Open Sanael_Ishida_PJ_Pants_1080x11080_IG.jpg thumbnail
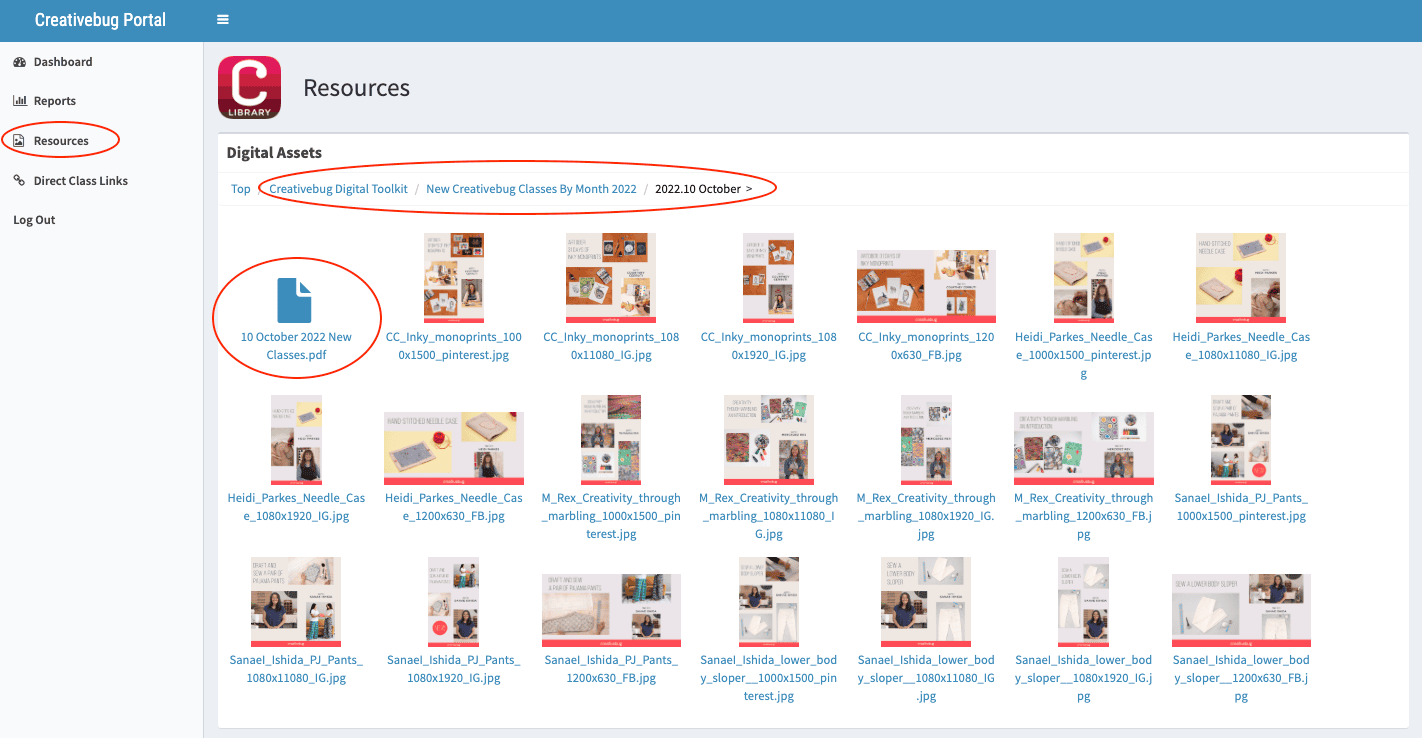The width and height of the screenshot is (1422, 738). coord(296,602)
